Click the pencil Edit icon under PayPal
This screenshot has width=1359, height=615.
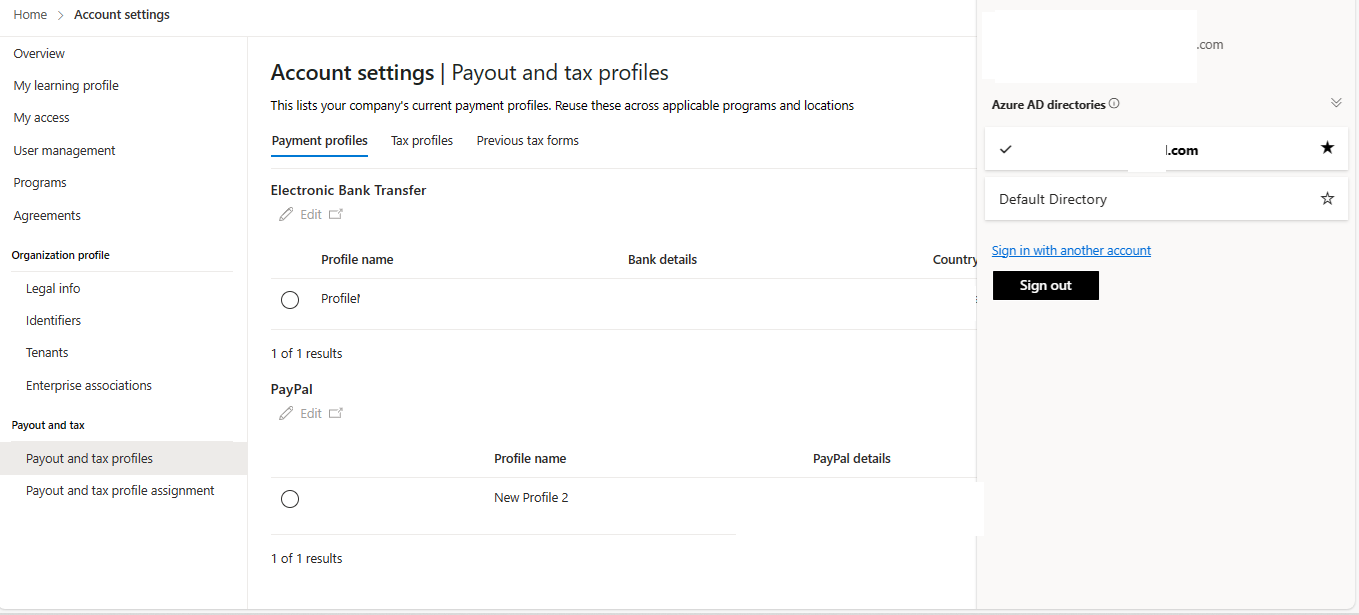tap(287, 413)
